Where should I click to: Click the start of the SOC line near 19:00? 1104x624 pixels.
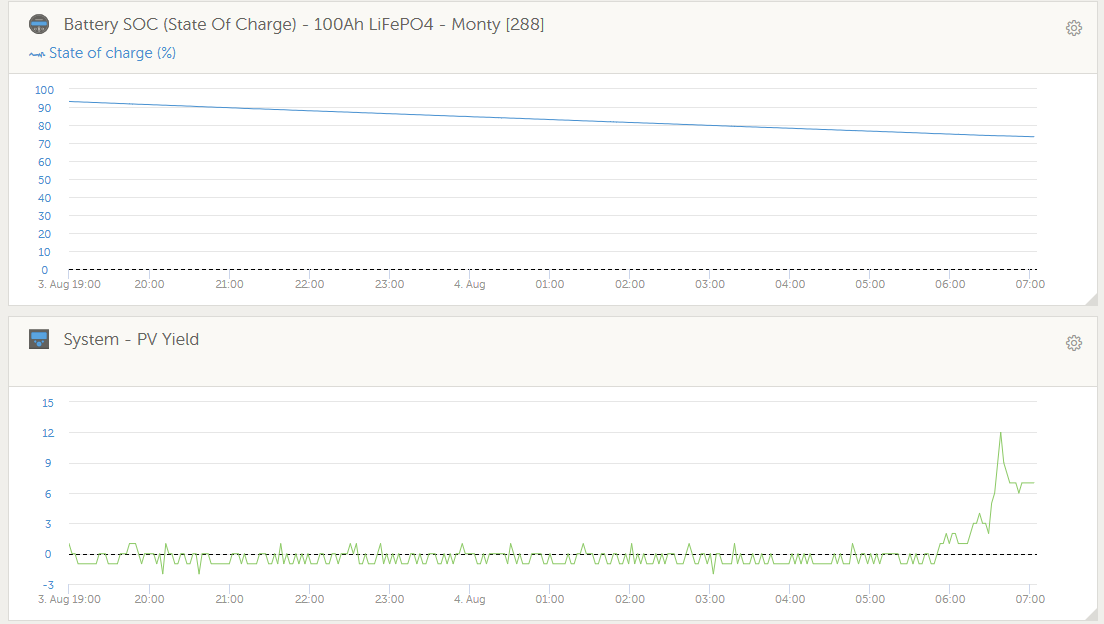(70, 101)
